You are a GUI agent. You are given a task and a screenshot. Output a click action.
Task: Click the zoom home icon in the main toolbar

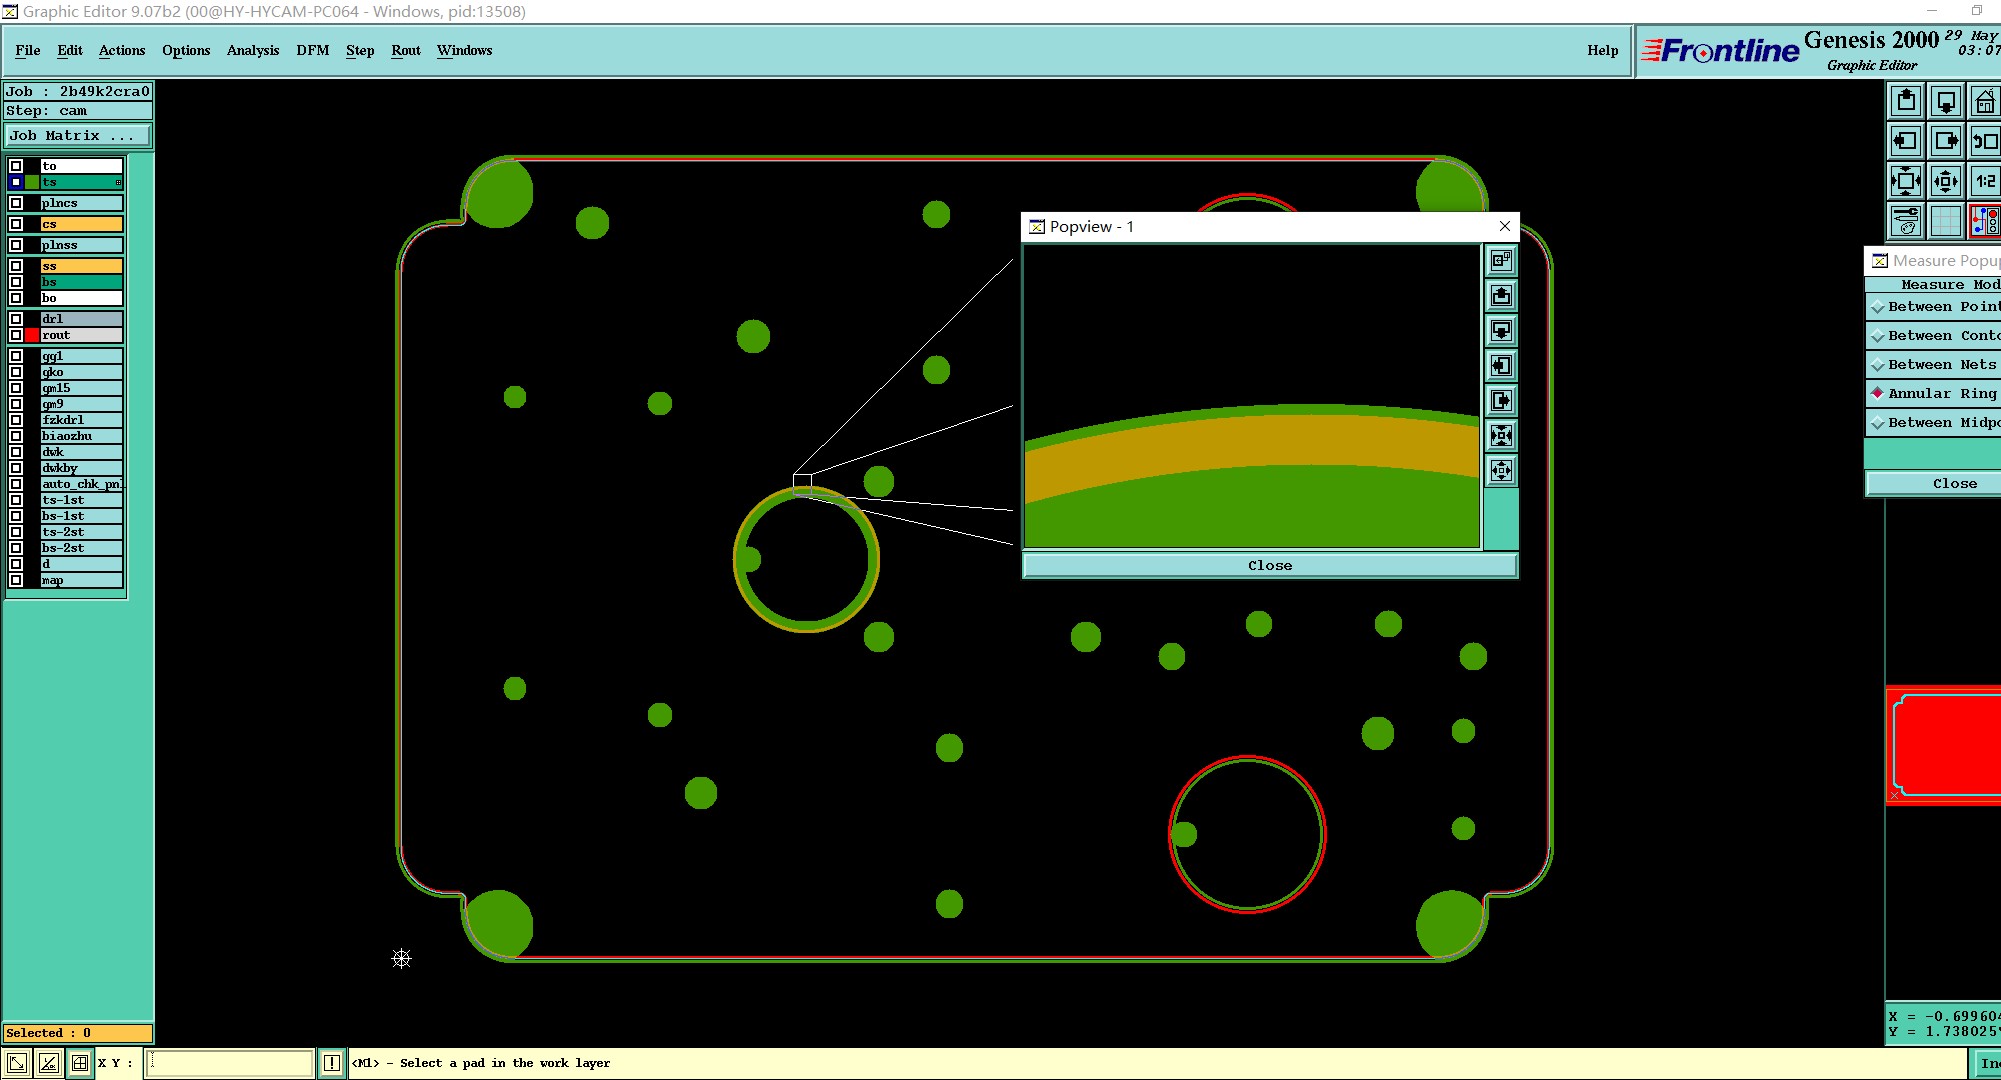click(1984, 101)
